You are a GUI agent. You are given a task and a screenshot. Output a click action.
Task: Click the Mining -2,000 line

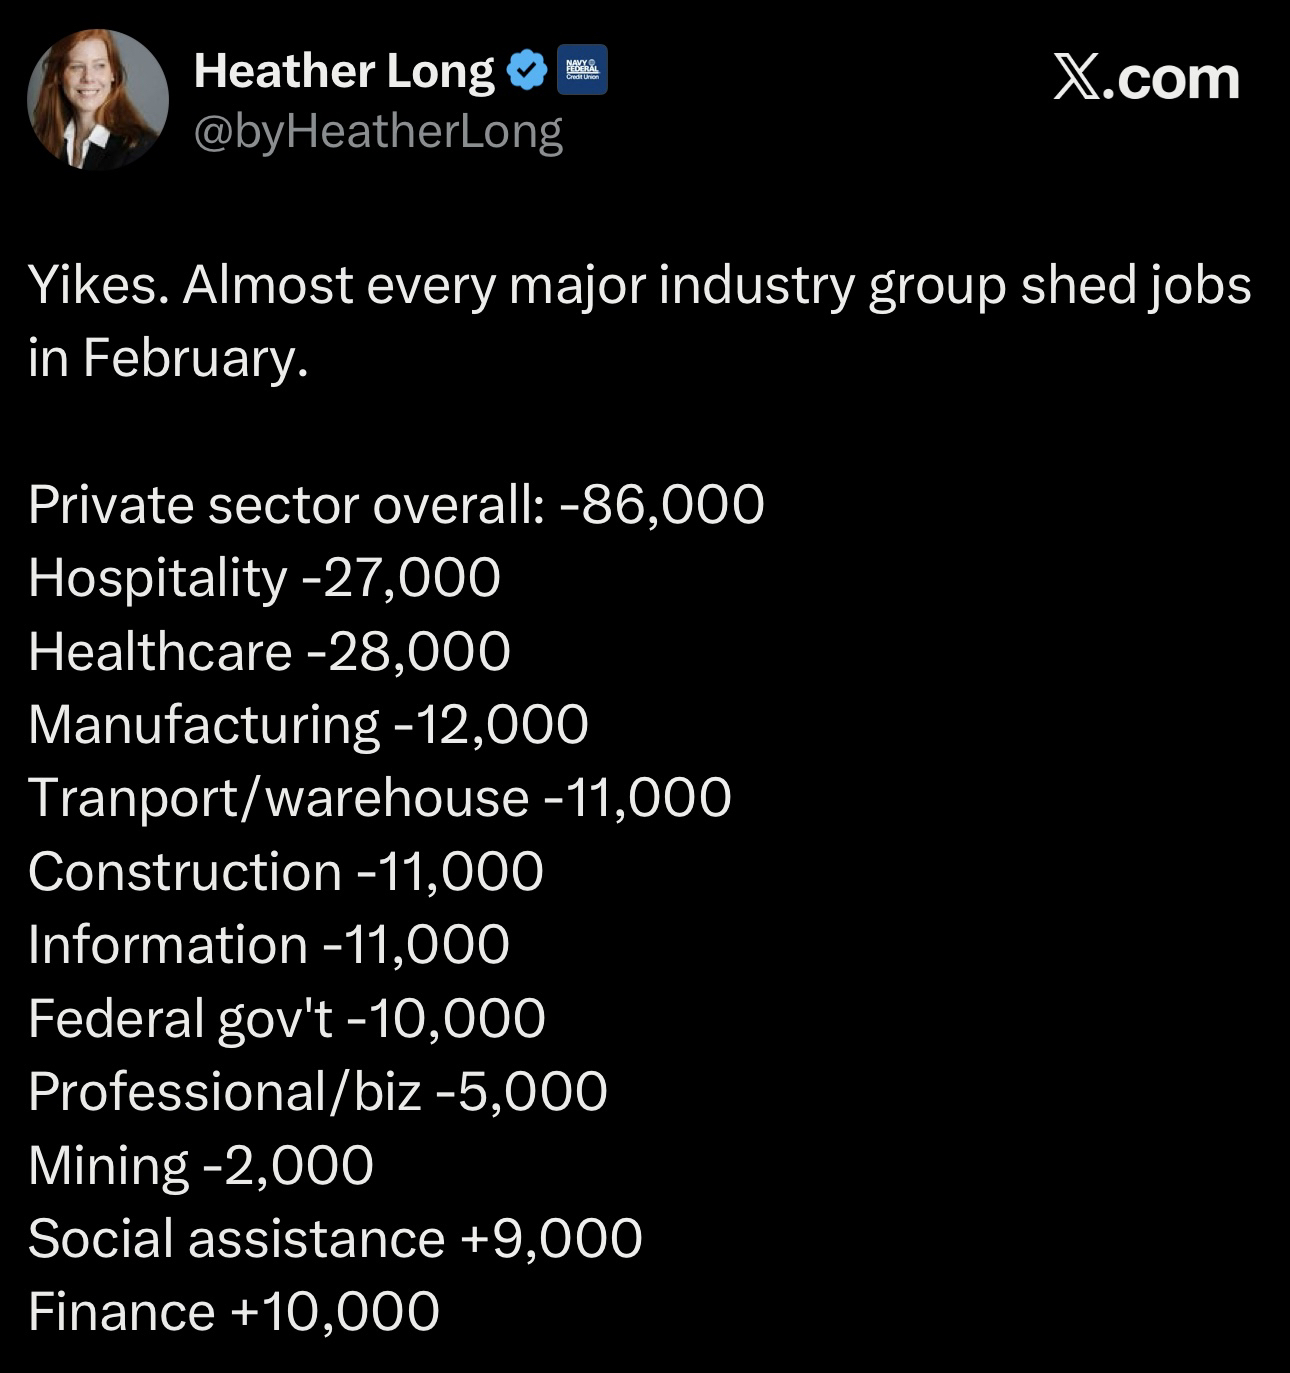200,1165
